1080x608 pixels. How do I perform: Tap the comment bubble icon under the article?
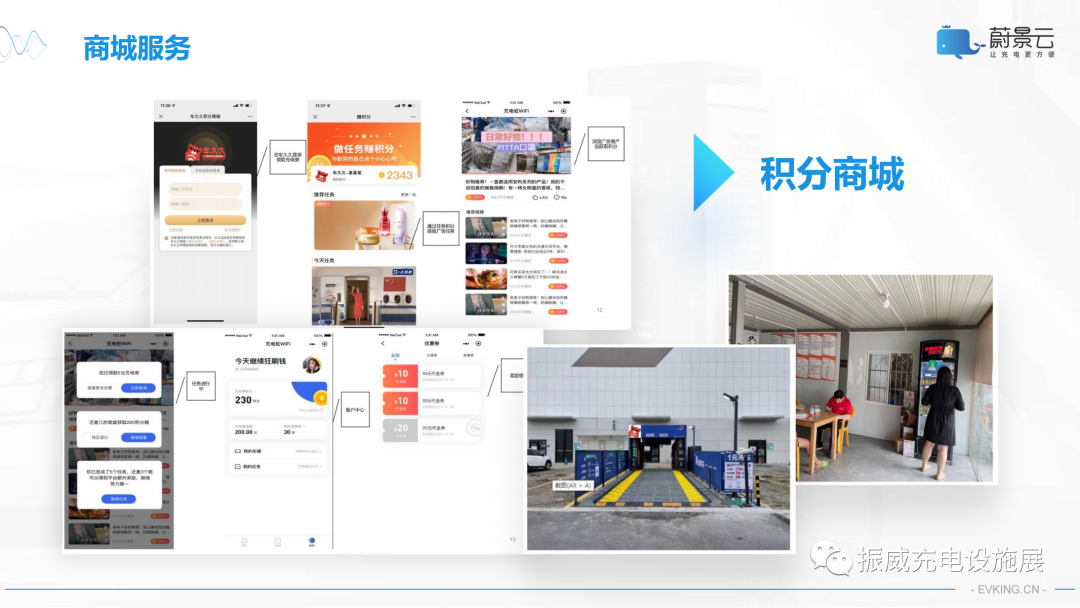[557, 198]
